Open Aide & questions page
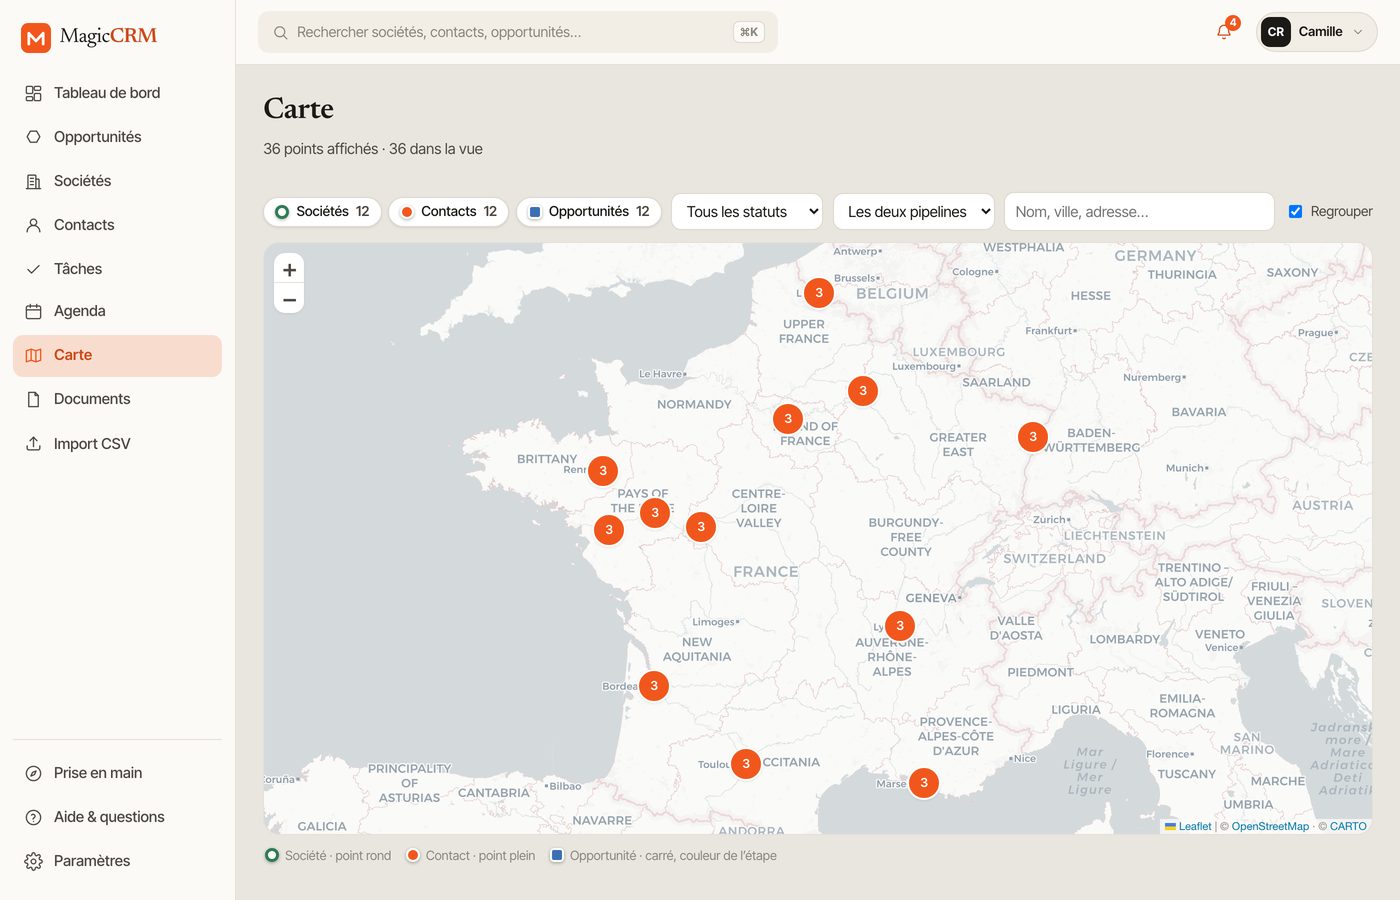The width and height of the screenshot is (1400, 900). 117,817
